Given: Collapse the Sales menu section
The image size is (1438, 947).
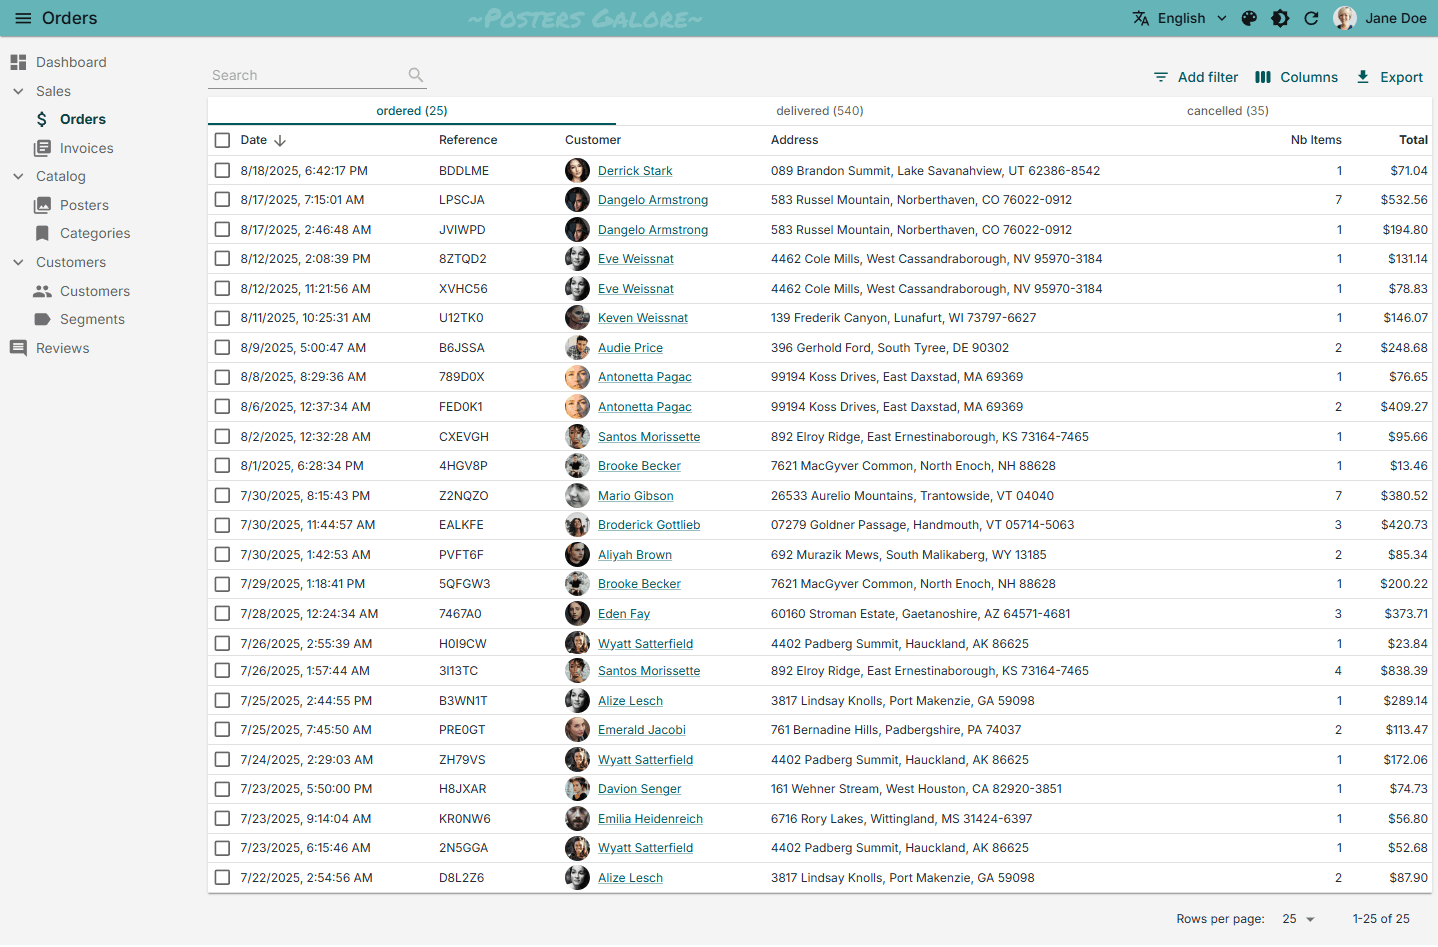Looking at the screenshot, I should pyautogui.click(x=18, y=91).
